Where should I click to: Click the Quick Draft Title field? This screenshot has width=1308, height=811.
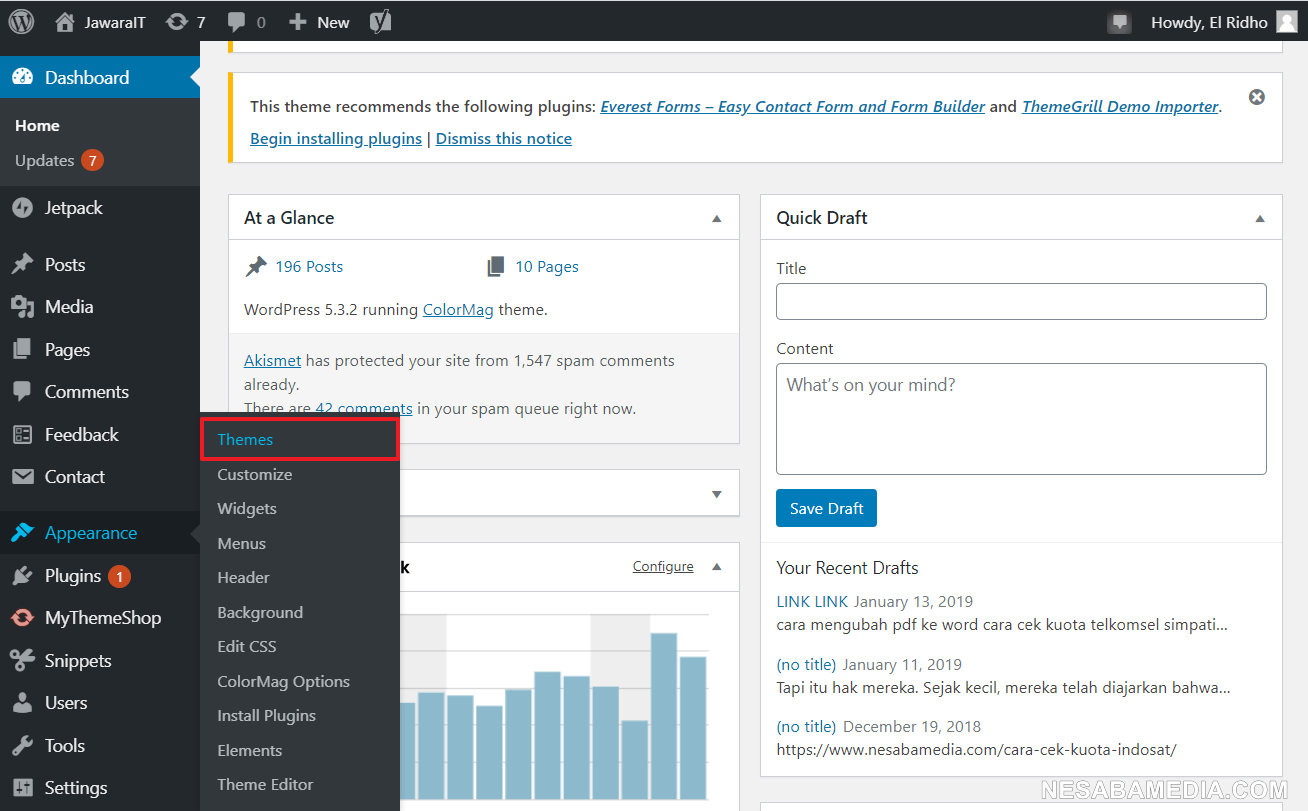(1021, 302)
